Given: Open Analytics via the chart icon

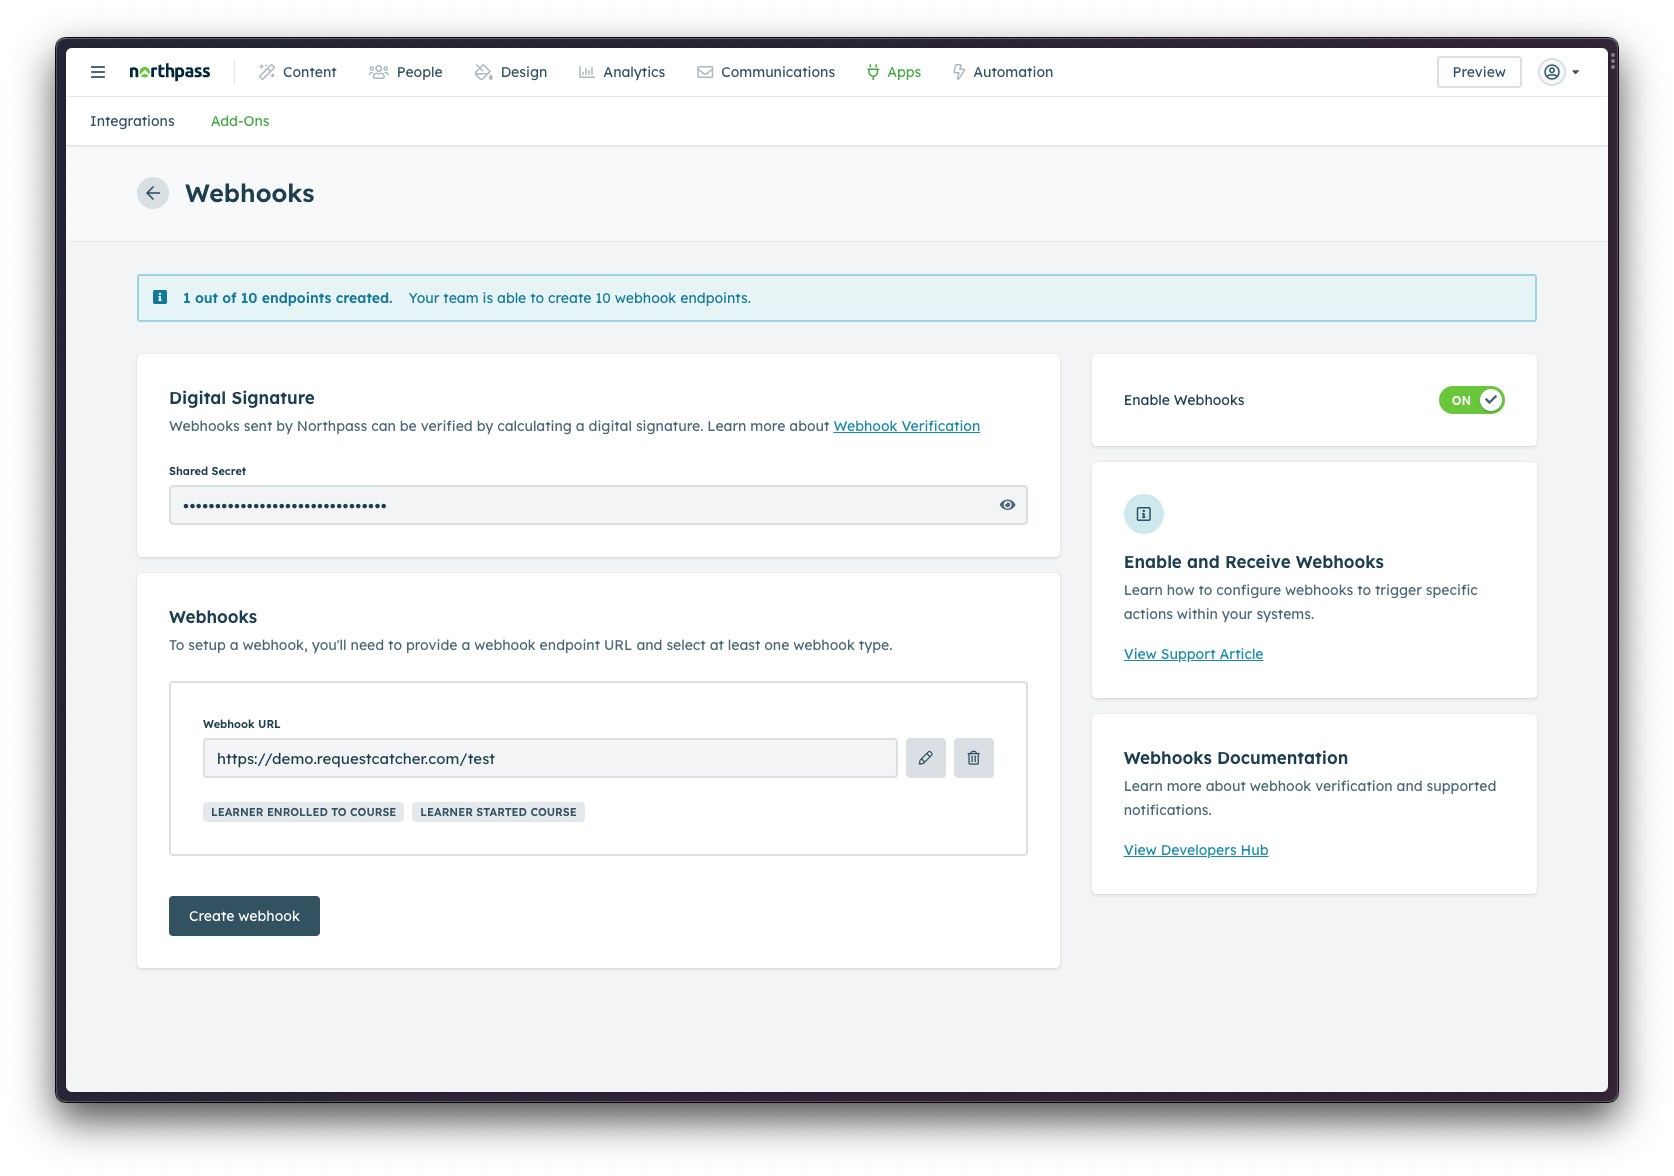Looking at the screenshot, I should 587,71.
